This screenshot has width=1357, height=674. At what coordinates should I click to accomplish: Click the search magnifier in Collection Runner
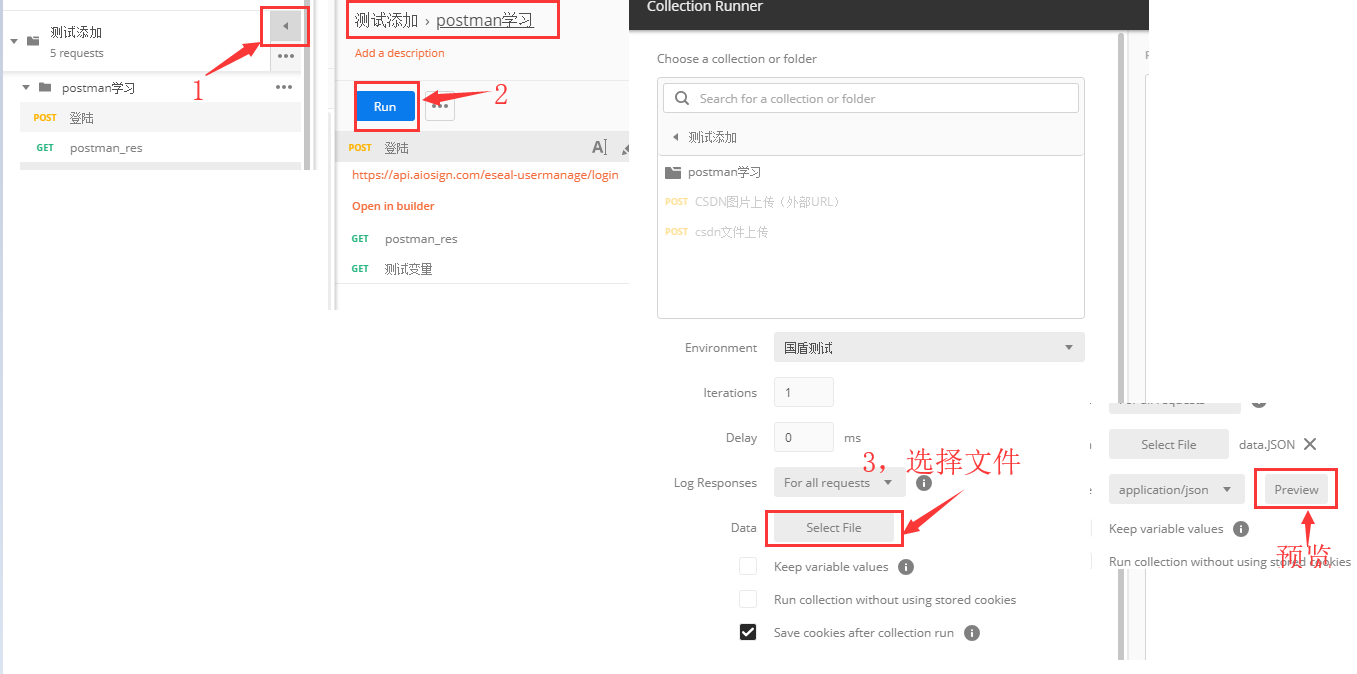(679, 98)
